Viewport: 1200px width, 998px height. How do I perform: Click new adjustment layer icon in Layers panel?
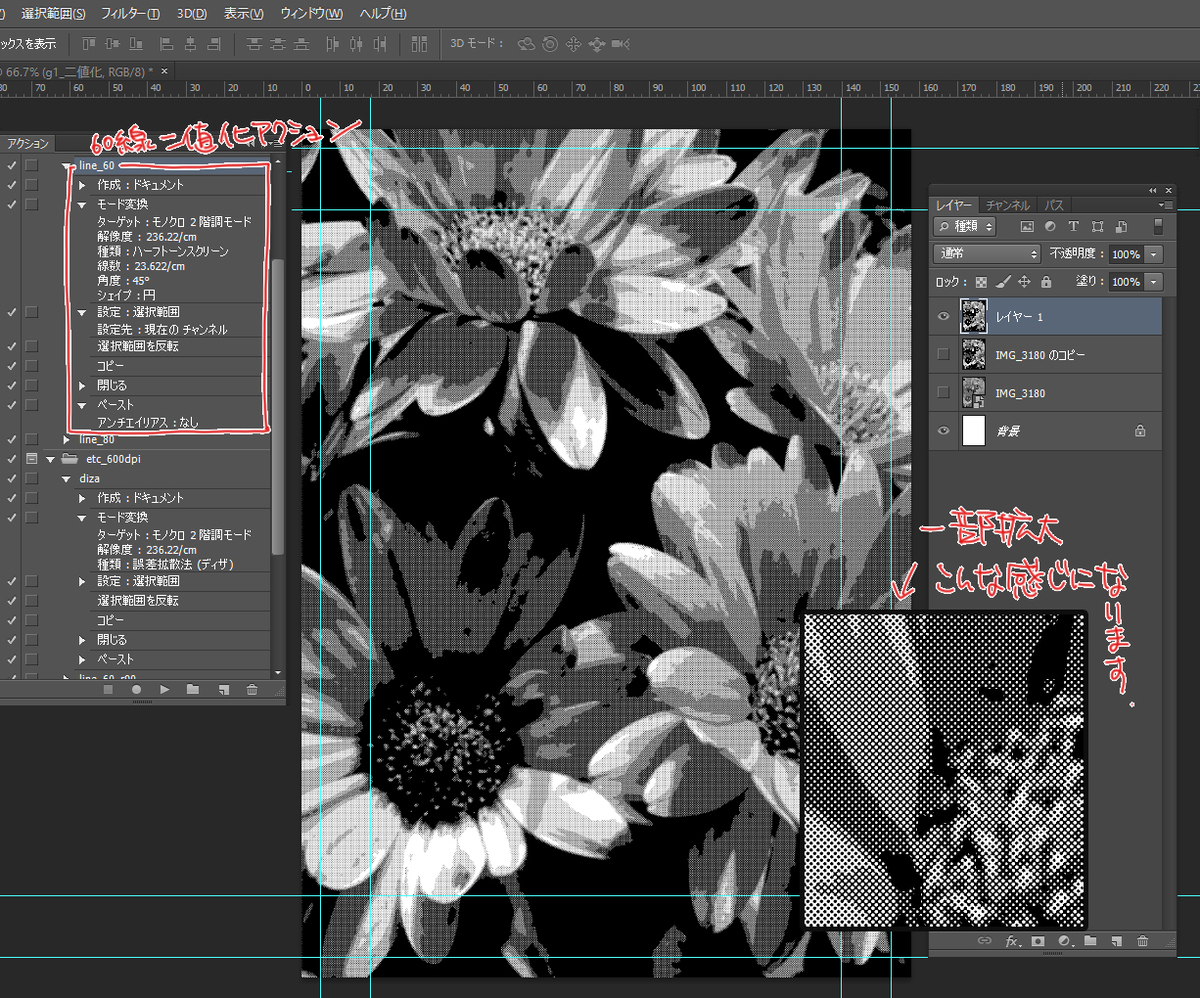point(1063,941)
